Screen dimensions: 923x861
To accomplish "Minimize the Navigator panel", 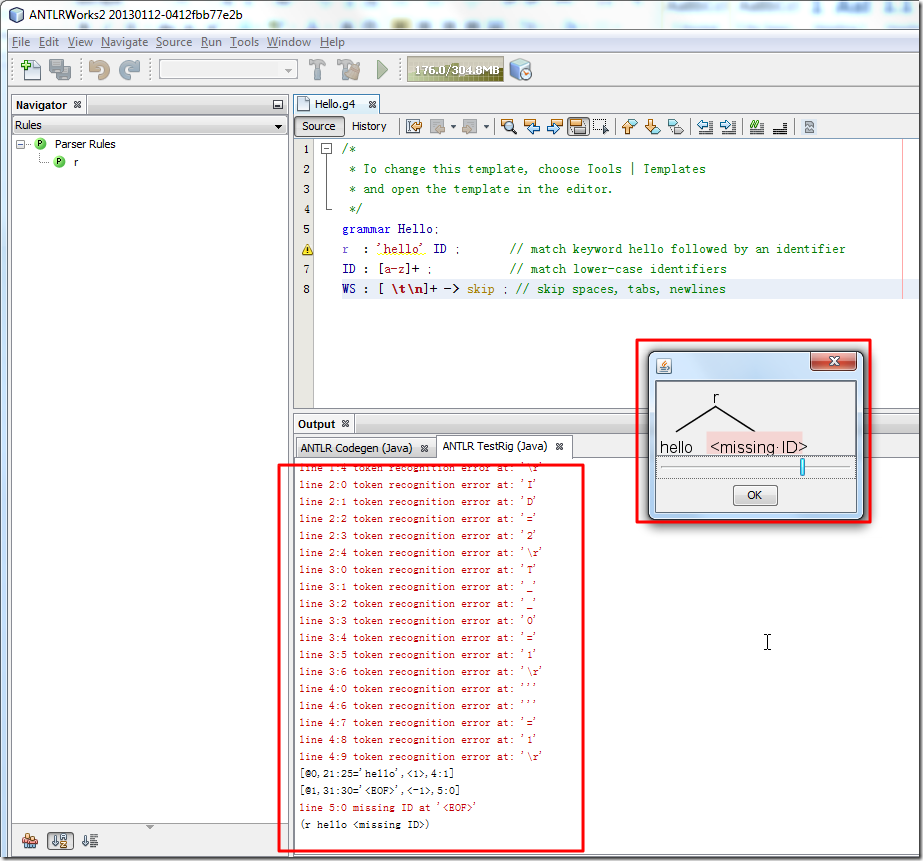I will click(278, 105).
